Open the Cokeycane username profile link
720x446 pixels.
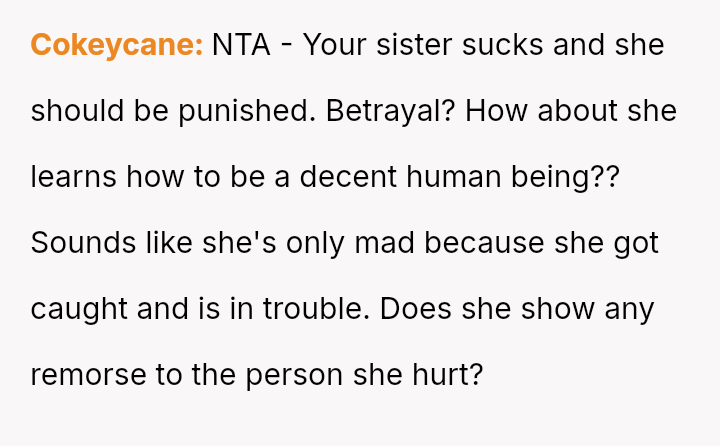[117, 45]
